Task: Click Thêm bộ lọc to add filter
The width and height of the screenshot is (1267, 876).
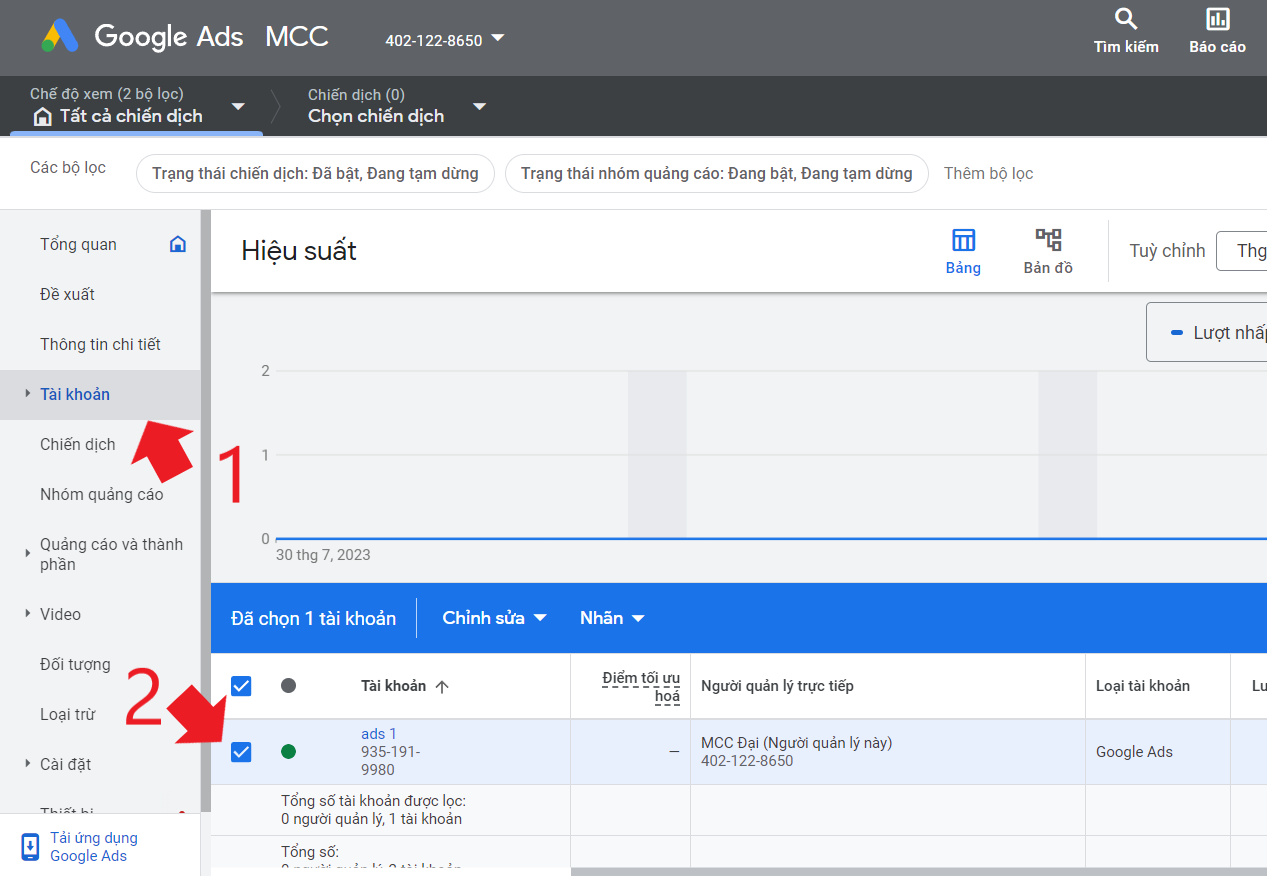Action: (988, 173)
